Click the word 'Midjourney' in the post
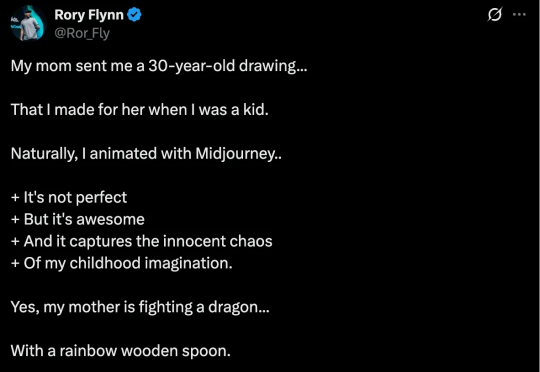540x372 pixels. click(236, 154)
